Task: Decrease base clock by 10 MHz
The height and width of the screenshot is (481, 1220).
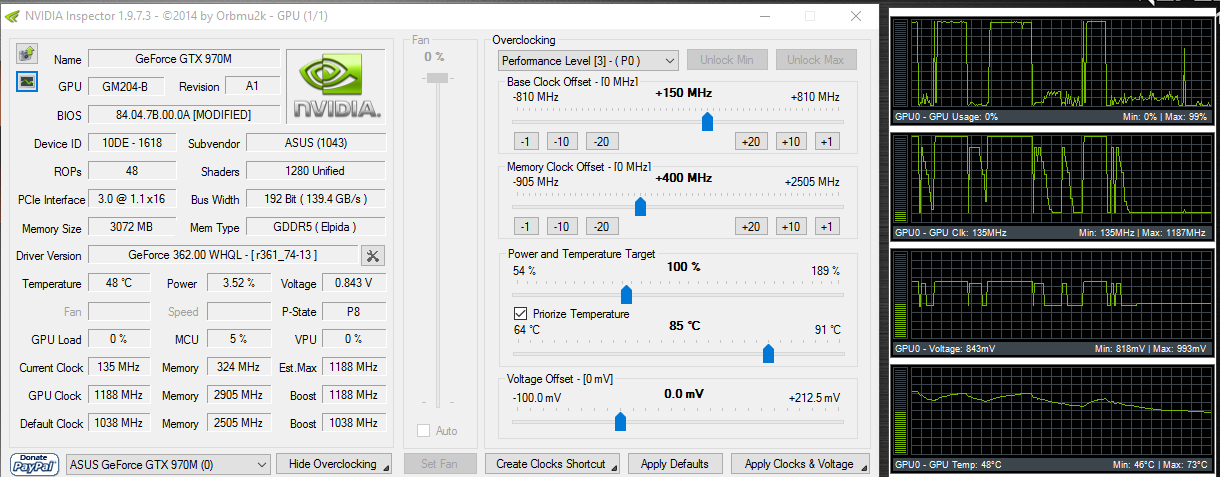Action: 562,142
